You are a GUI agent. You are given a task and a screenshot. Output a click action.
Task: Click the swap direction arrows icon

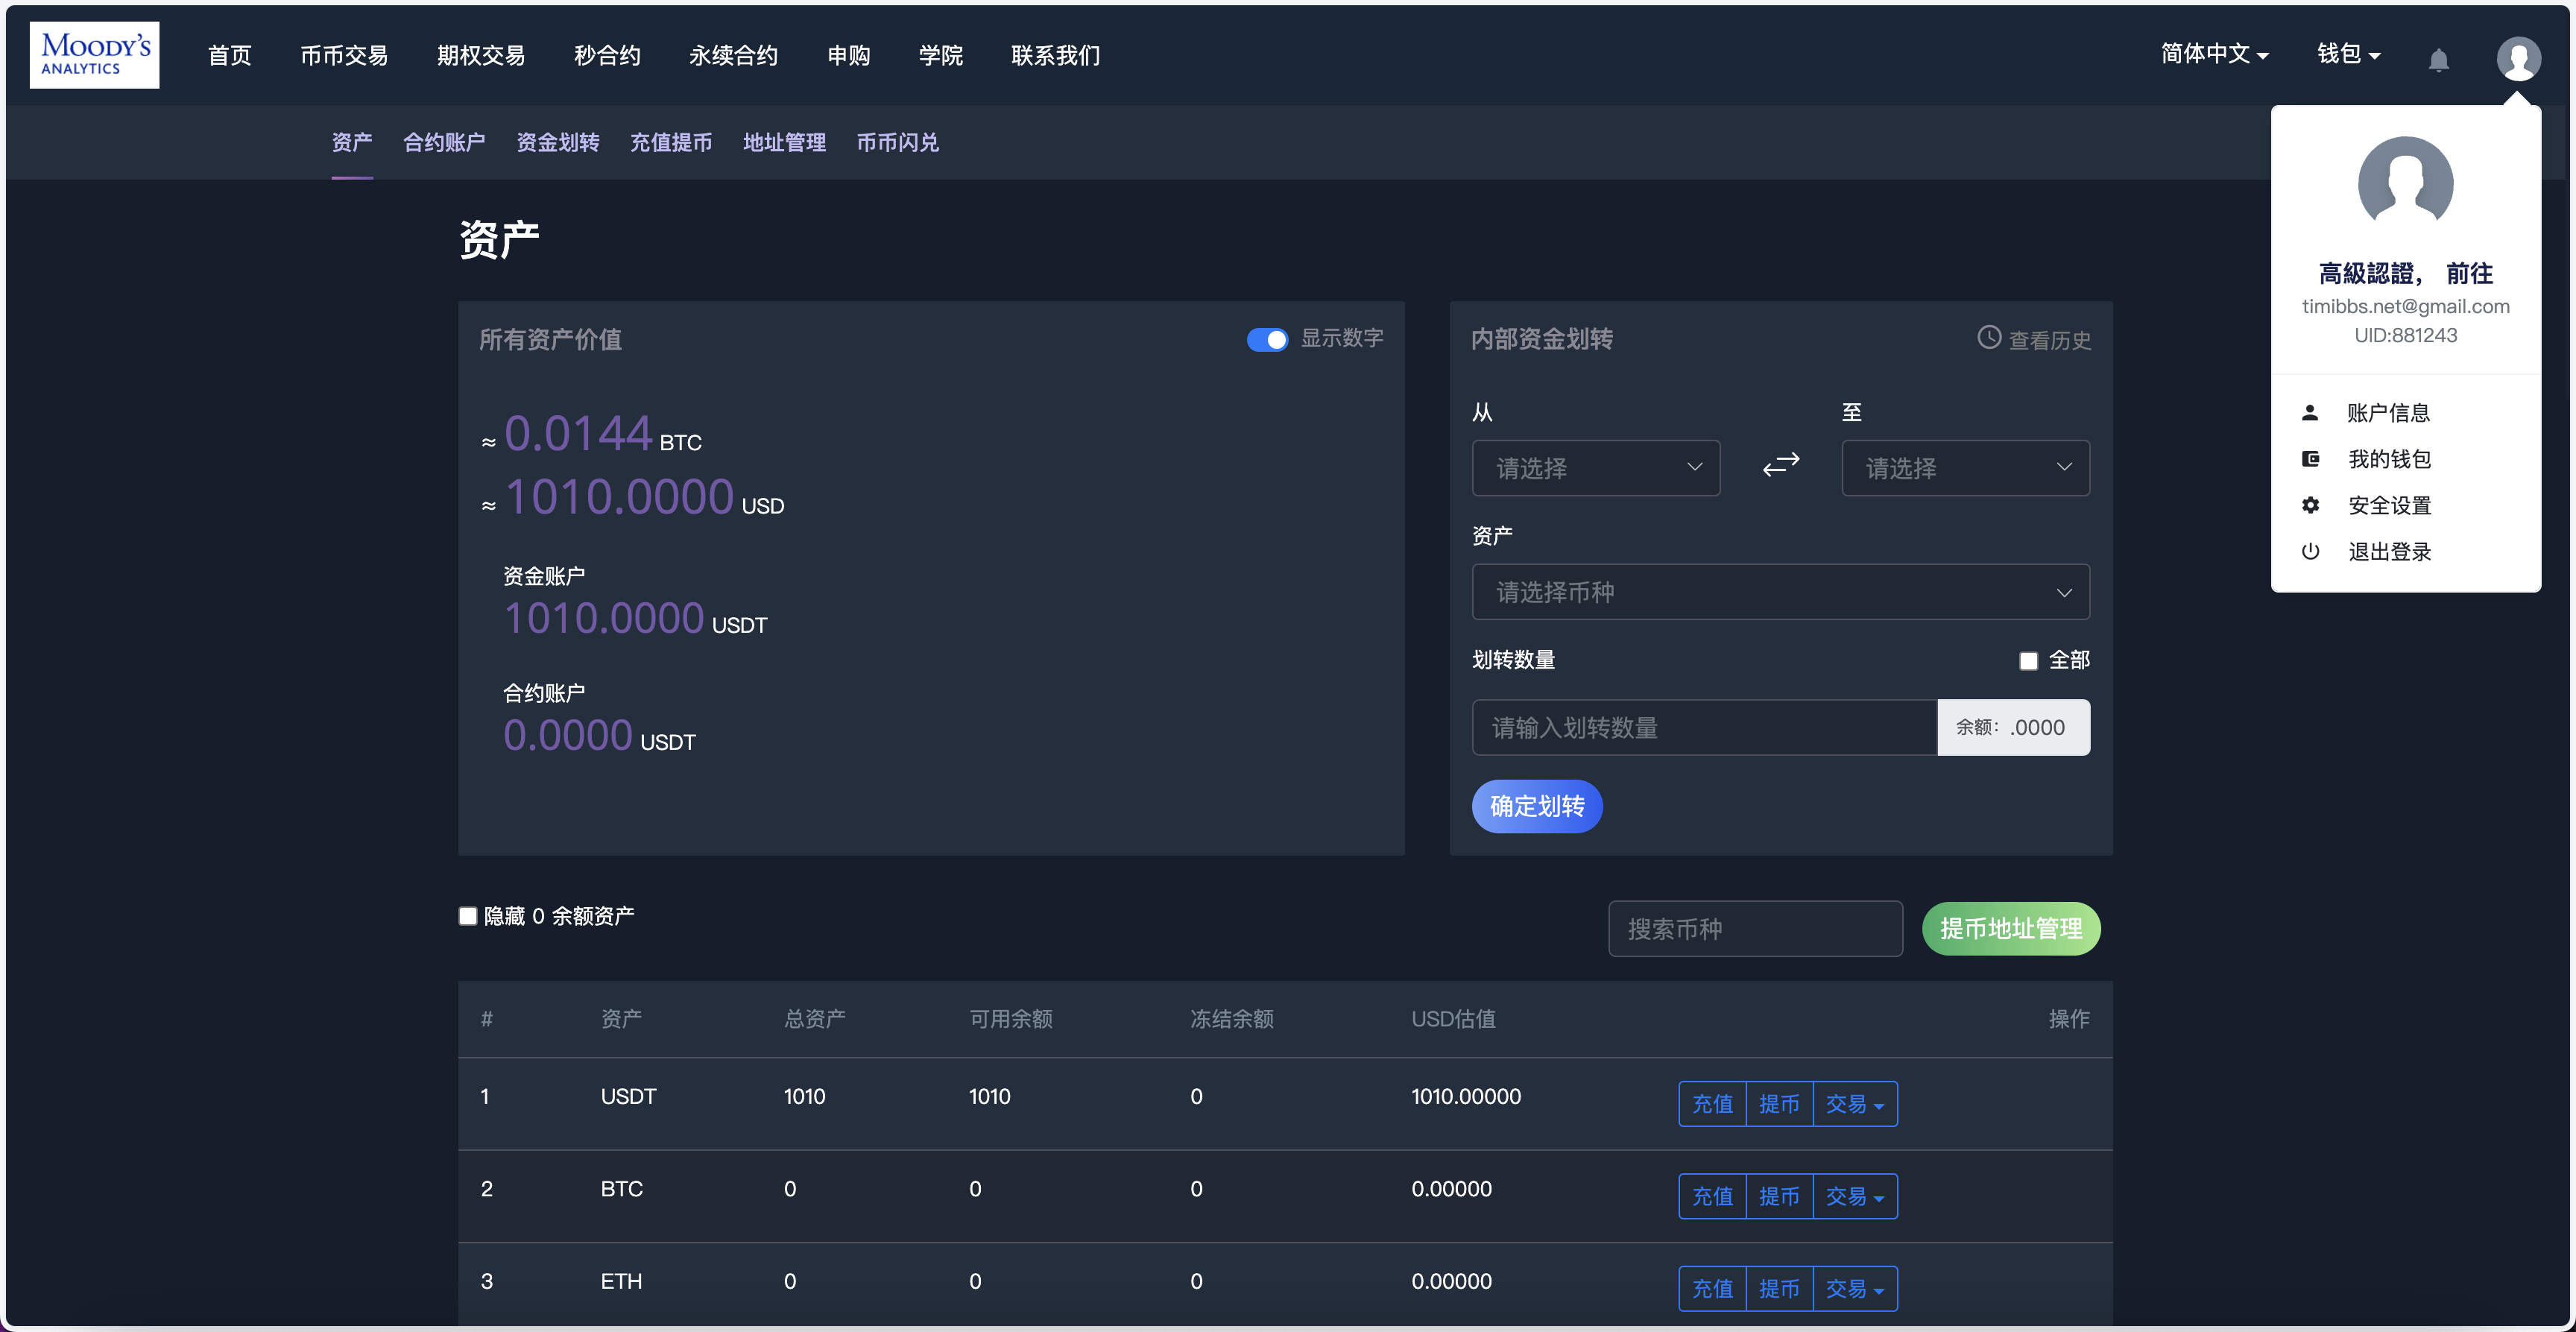[x=1781, y=465]
